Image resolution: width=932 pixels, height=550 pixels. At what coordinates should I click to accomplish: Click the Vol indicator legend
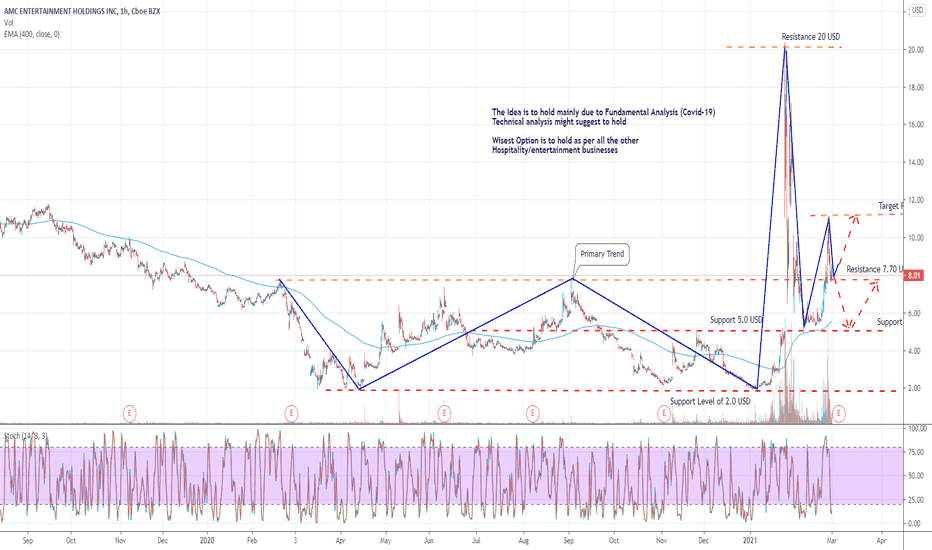(x=8, y=23)
